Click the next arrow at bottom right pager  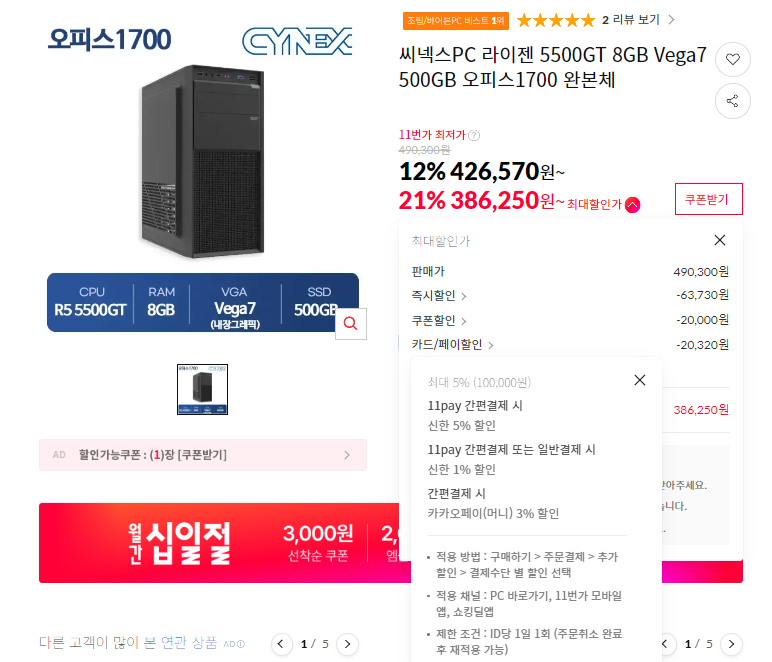click(x=732, y=644)
